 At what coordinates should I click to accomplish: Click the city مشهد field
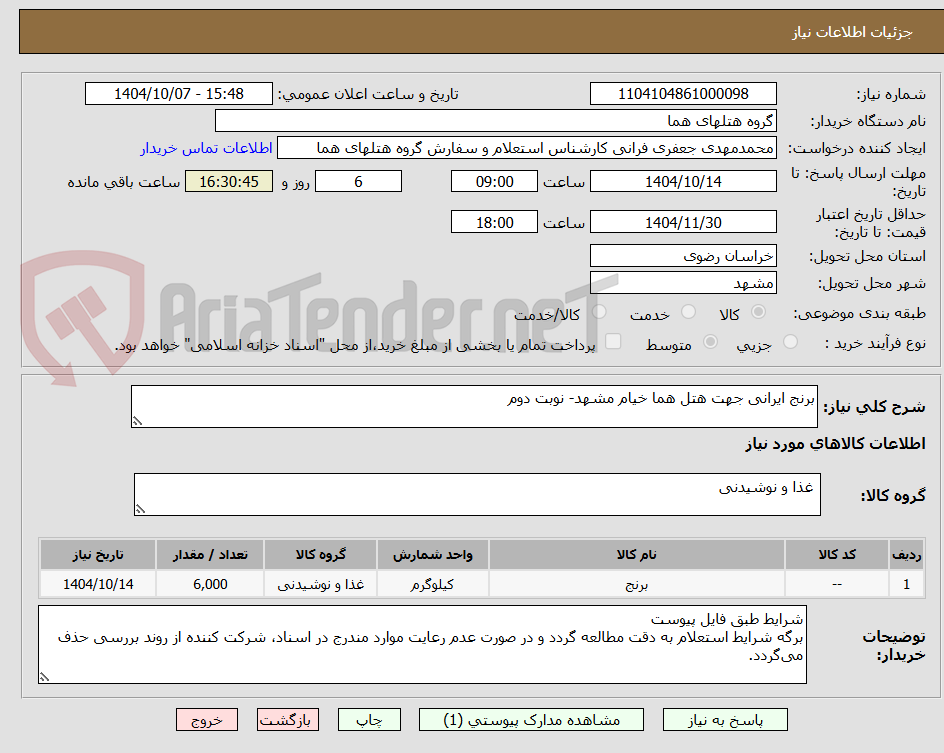tap(683, 283)
